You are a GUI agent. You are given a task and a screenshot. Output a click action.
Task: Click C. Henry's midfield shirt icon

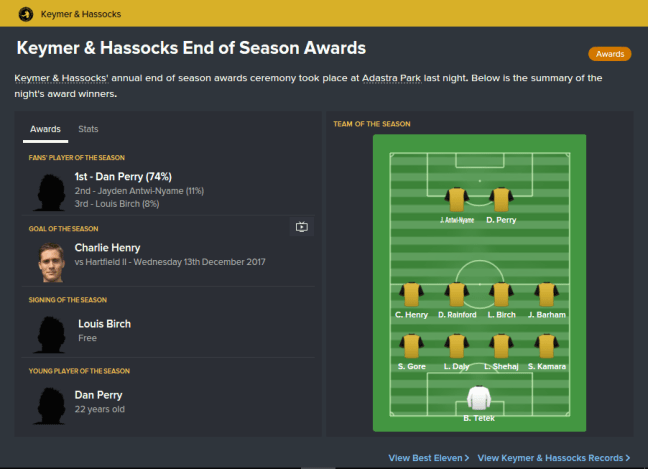pyautogui.click(x=411, y=294)
